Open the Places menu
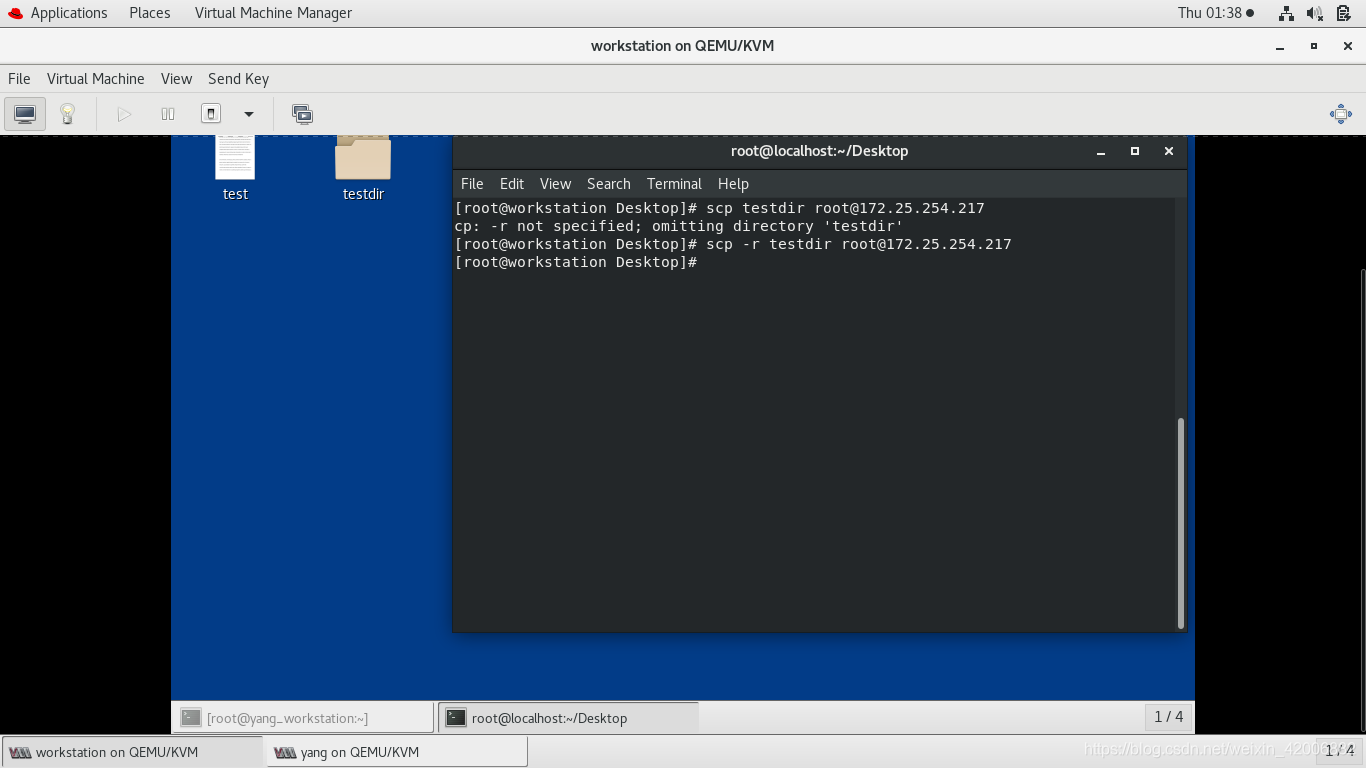 [x=150, y=13]
